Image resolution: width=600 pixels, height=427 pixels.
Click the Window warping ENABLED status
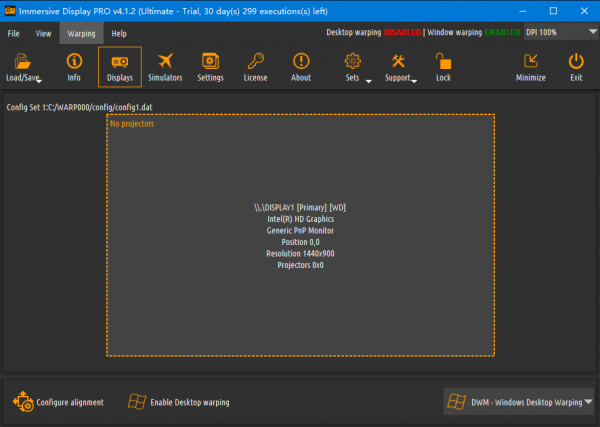(x=474, y=33)
